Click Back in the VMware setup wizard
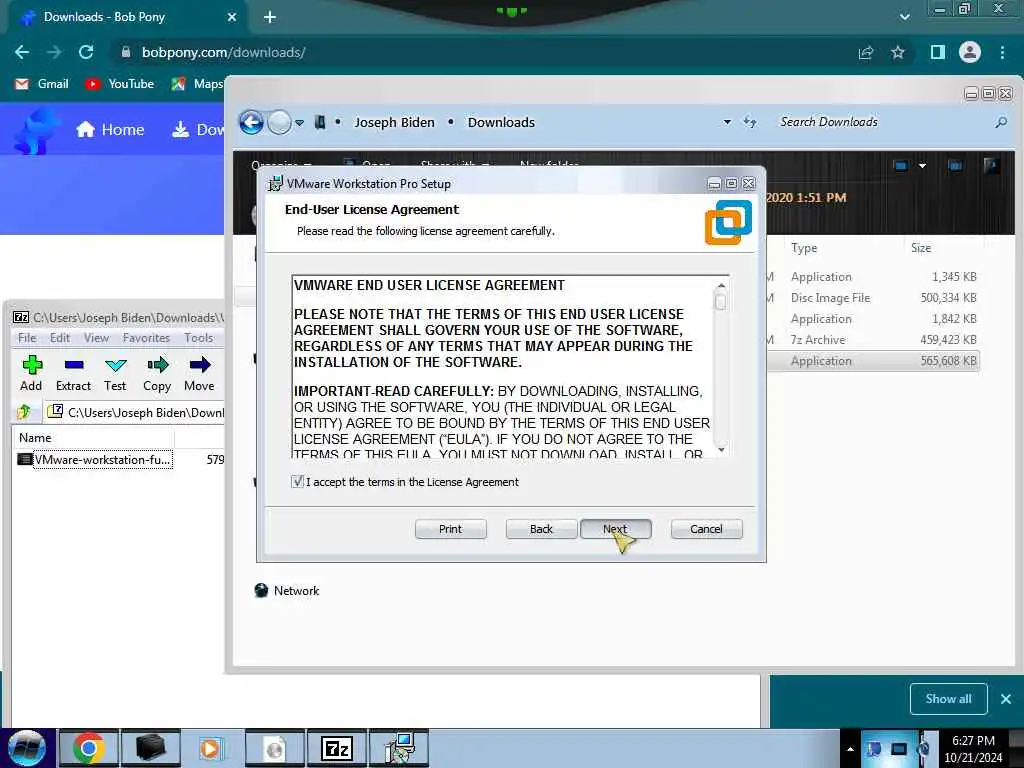Image resolution: width=1024 pixels, height=768 pixels. (x=541, y=529)
